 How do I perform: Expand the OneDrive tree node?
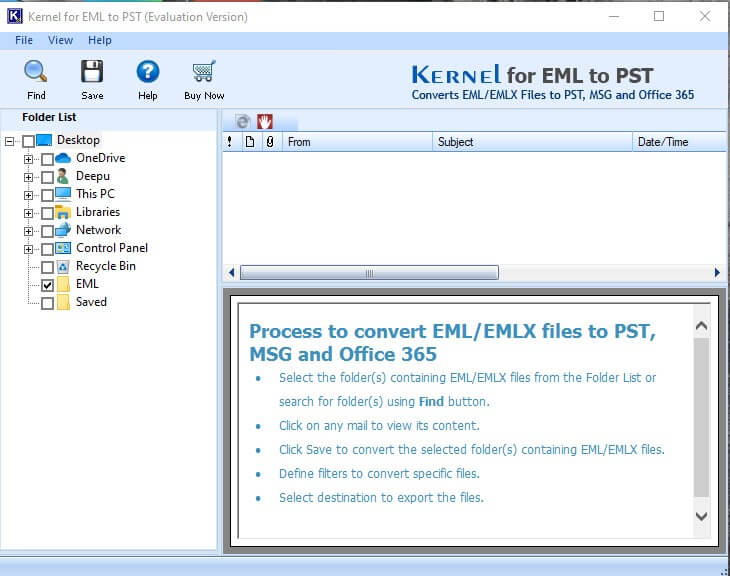(x=28, y=159)
